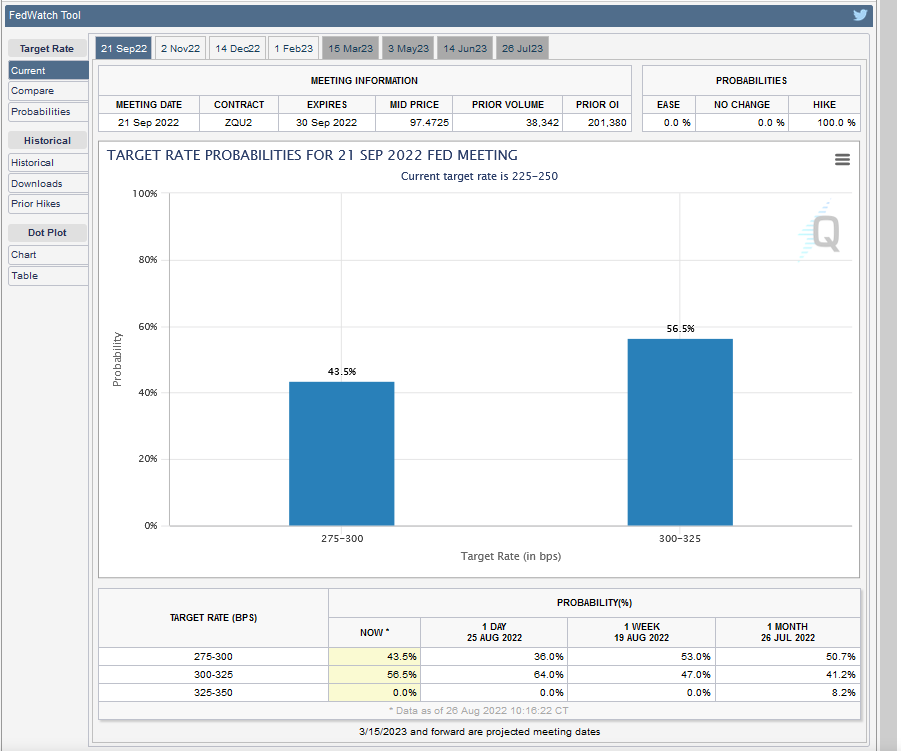The height and width of the screenshot is (751, 901).
Task: Open the Dot Plot Chart view
Action: [x=48, y=255]
